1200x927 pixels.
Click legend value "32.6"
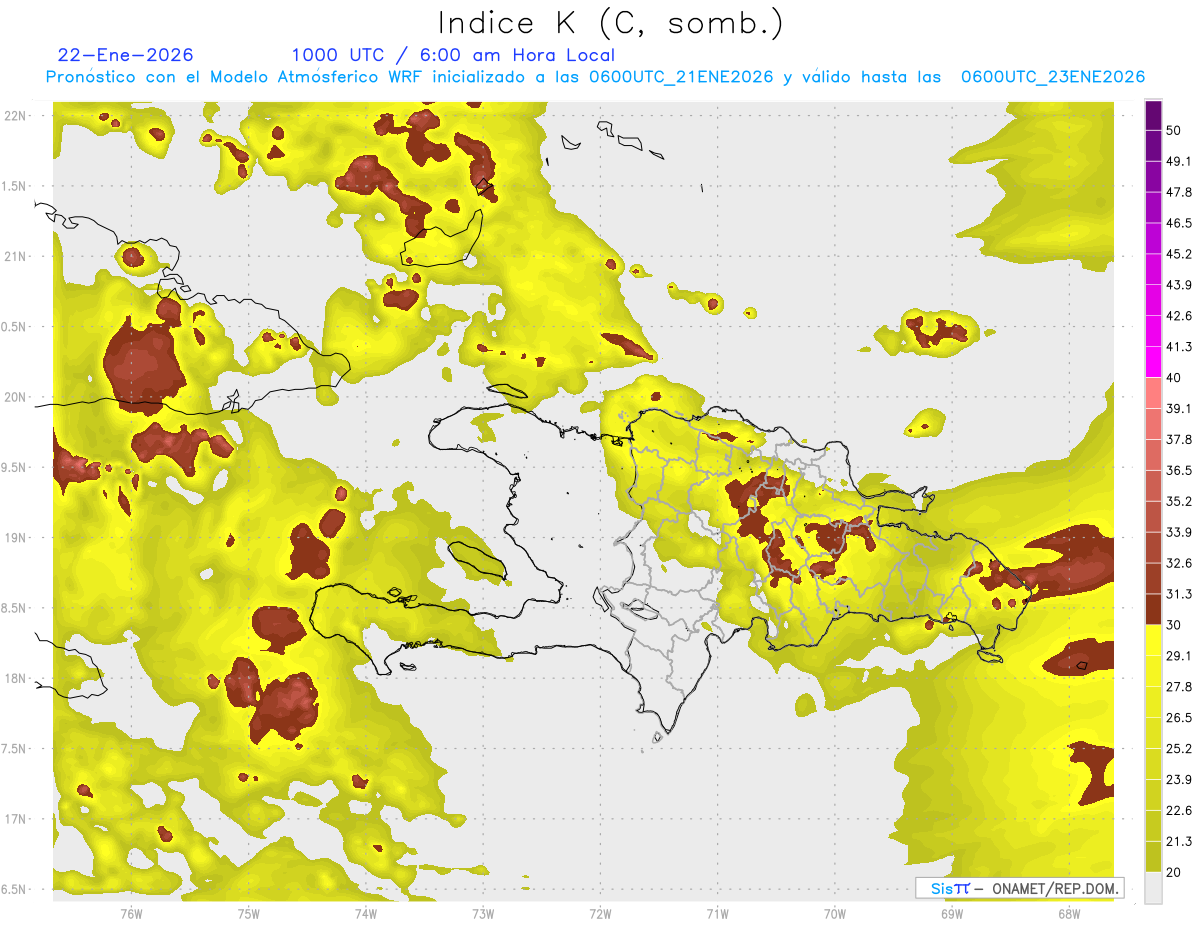click(x=1178, y=563)
